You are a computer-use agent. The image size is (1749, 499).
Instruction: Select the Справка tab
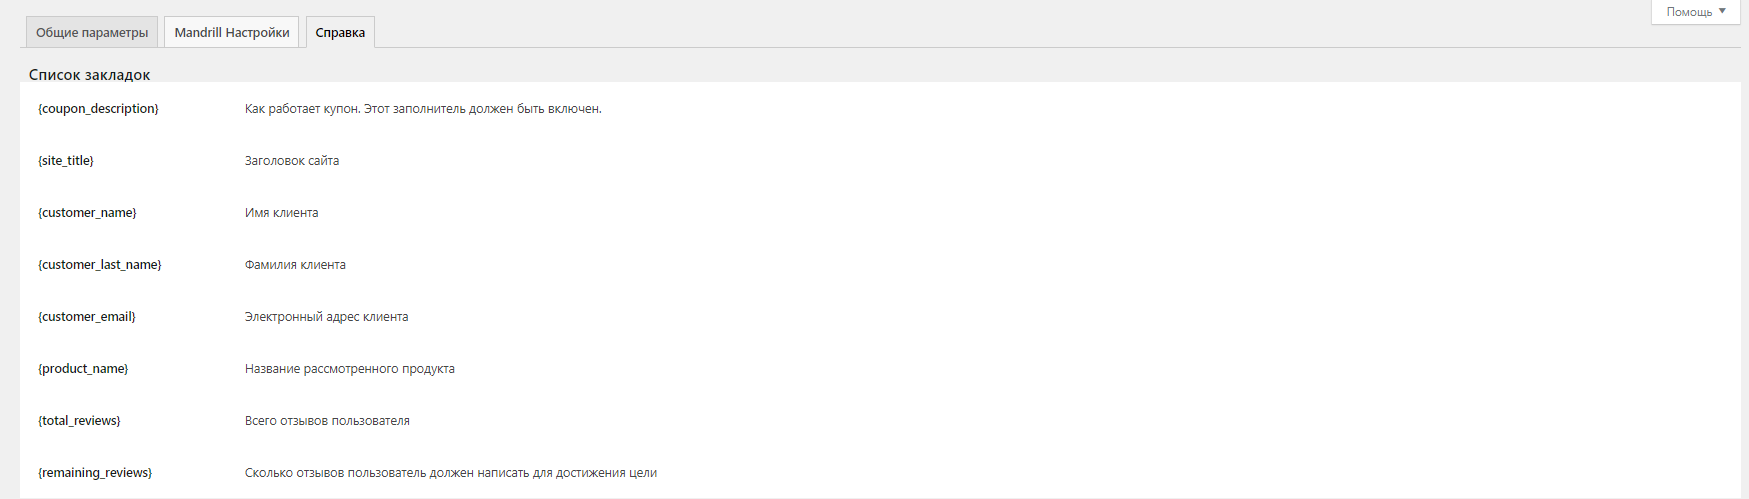340,32
